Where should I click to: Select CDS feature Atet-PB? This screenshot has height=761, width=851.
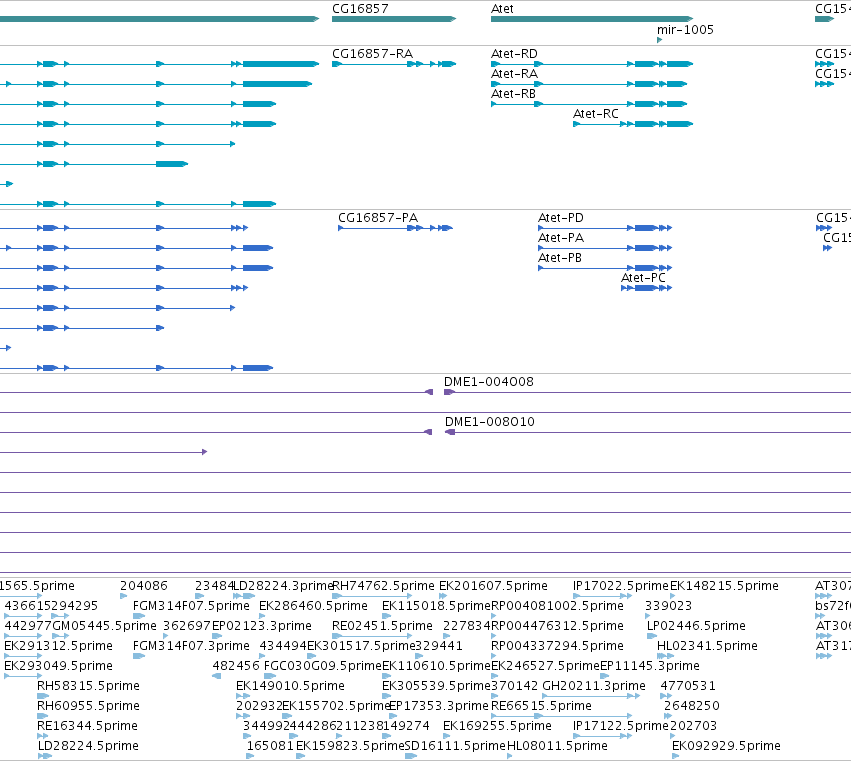[x=605, y=268]
